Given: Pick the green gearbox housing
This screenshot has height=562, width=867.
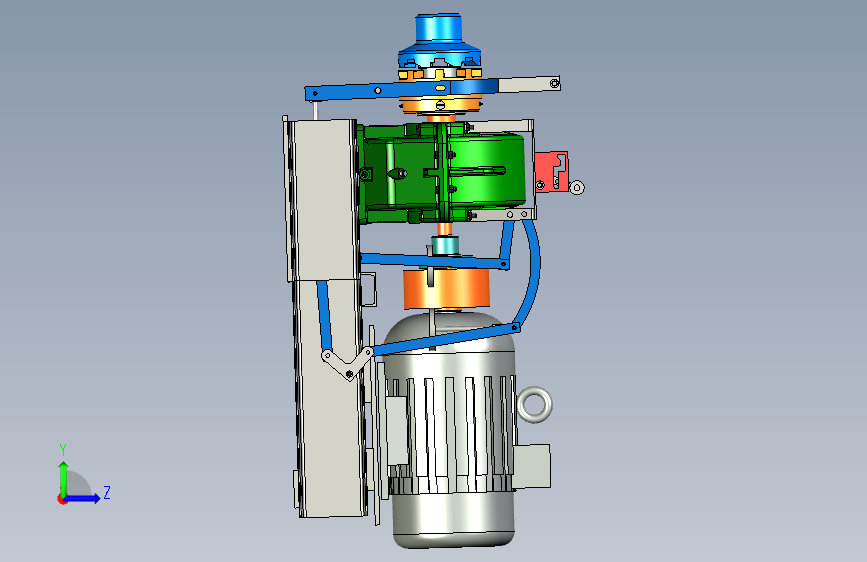Looking at the screenshot, I should tap(440, 173).
